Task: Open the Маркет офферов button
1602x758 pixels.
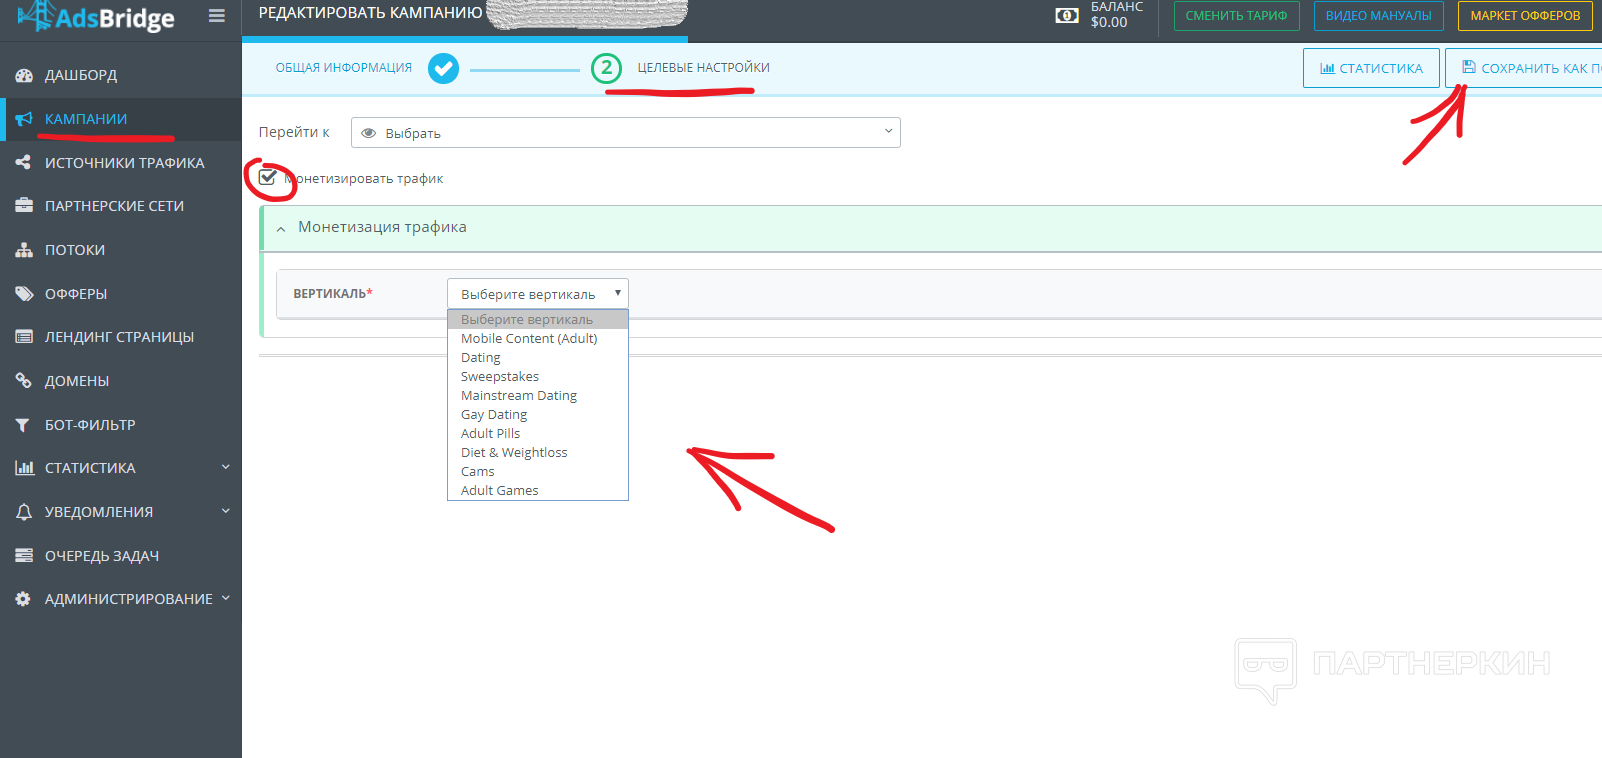Action: click(x=1525, y=16)
